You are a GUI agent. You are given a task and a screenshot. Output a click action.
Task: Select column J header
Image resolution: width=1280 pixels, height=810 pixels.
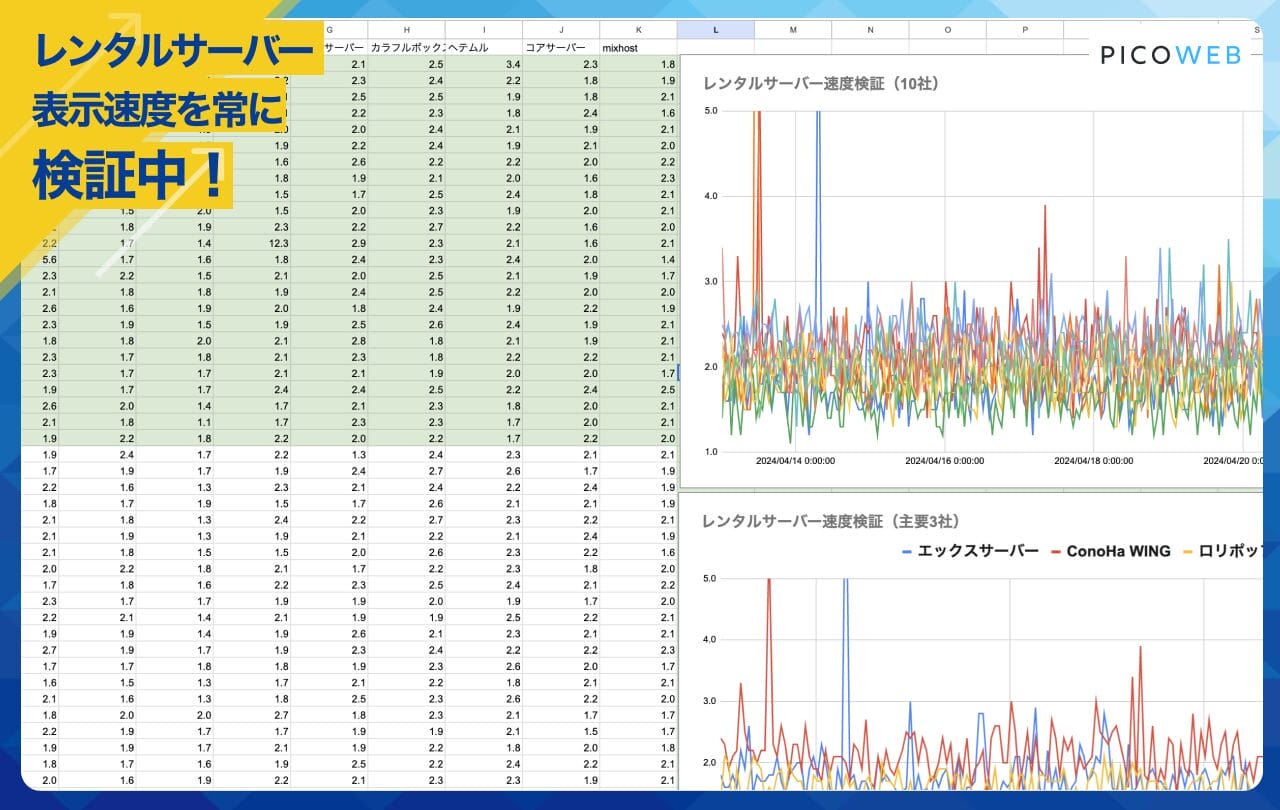coord(561,30)
